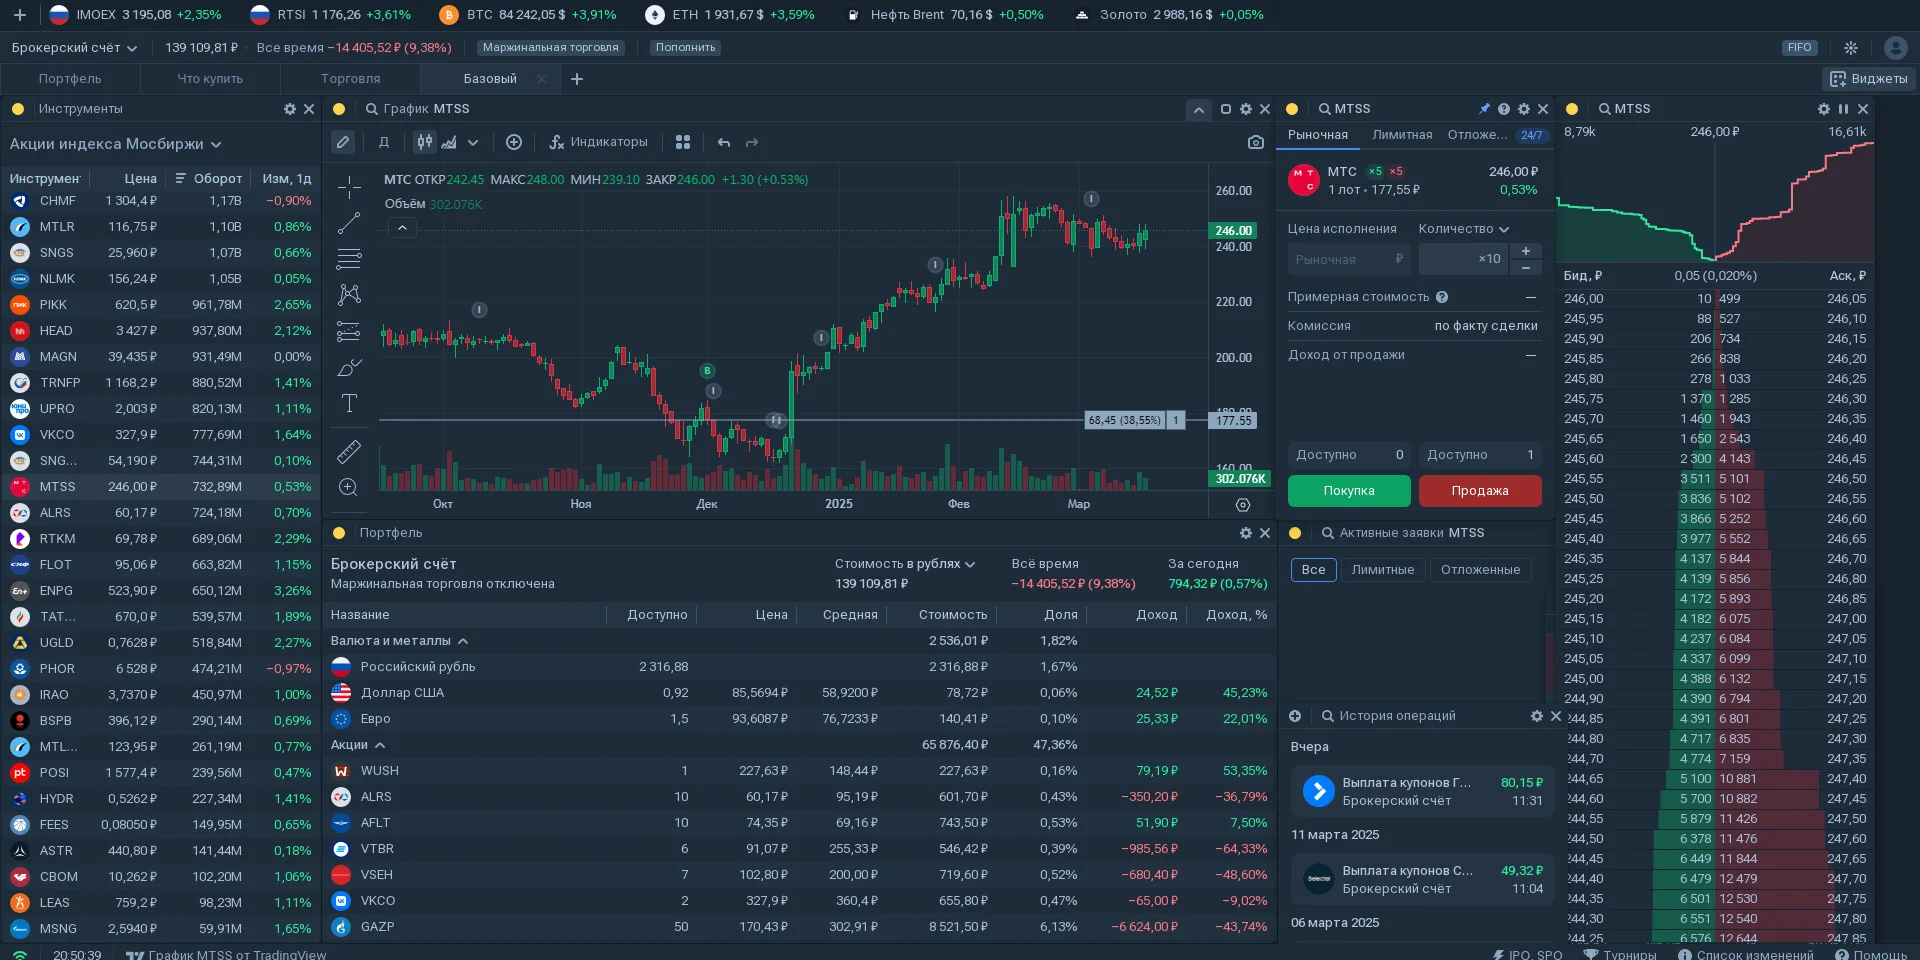1920x960 pixels.
Task: Open order book widget settings gear
Action: point(1824,109)
